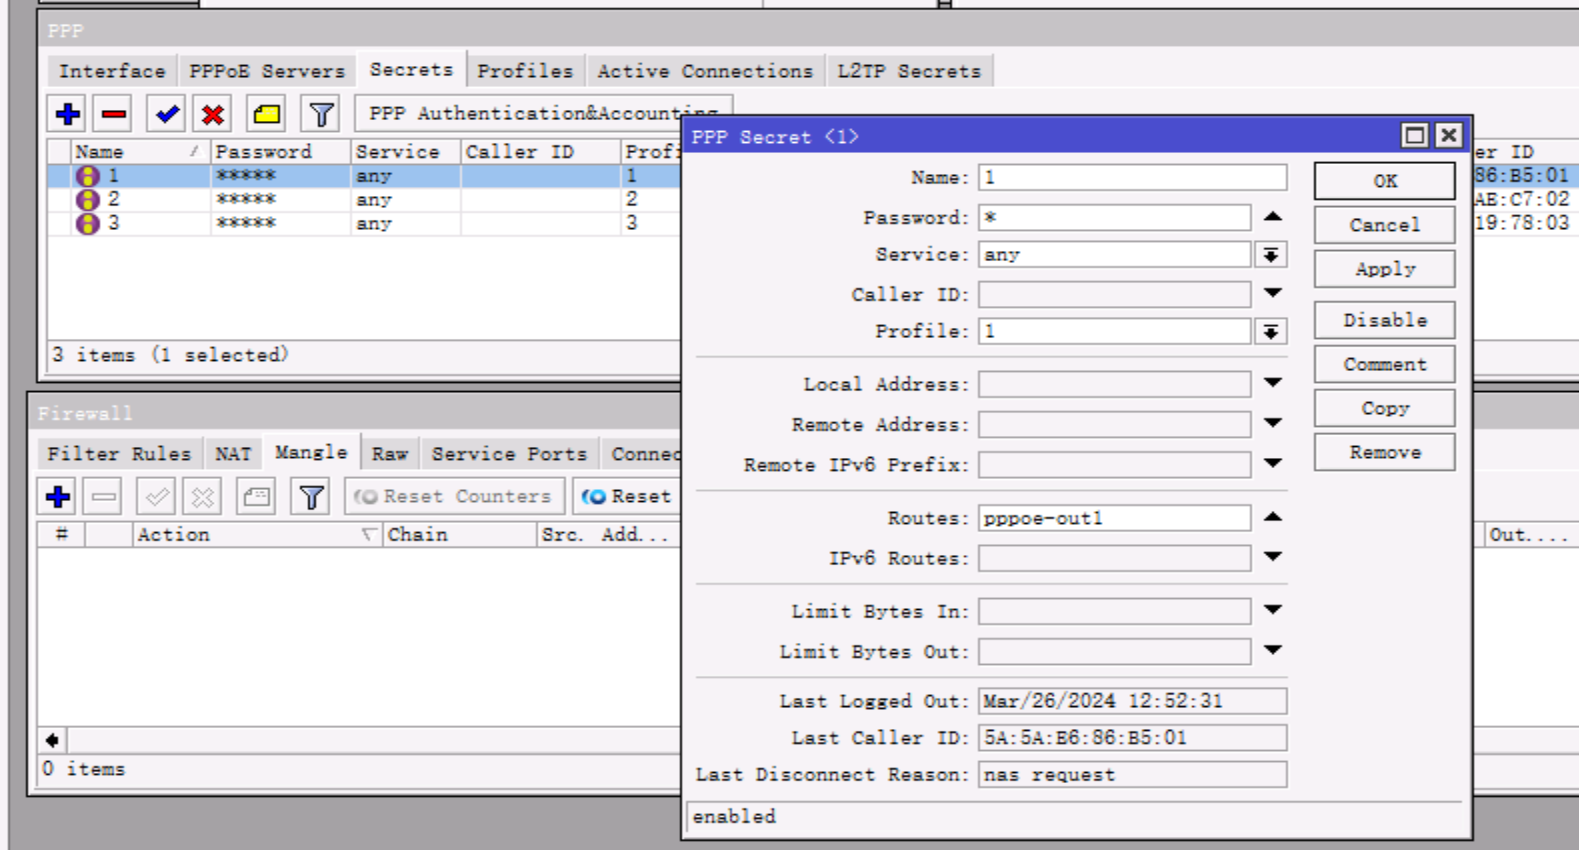This screenshot has width=1579, height=850.
Task: Maximize the PPP Secret dialog
Action: pos(1414,135)
